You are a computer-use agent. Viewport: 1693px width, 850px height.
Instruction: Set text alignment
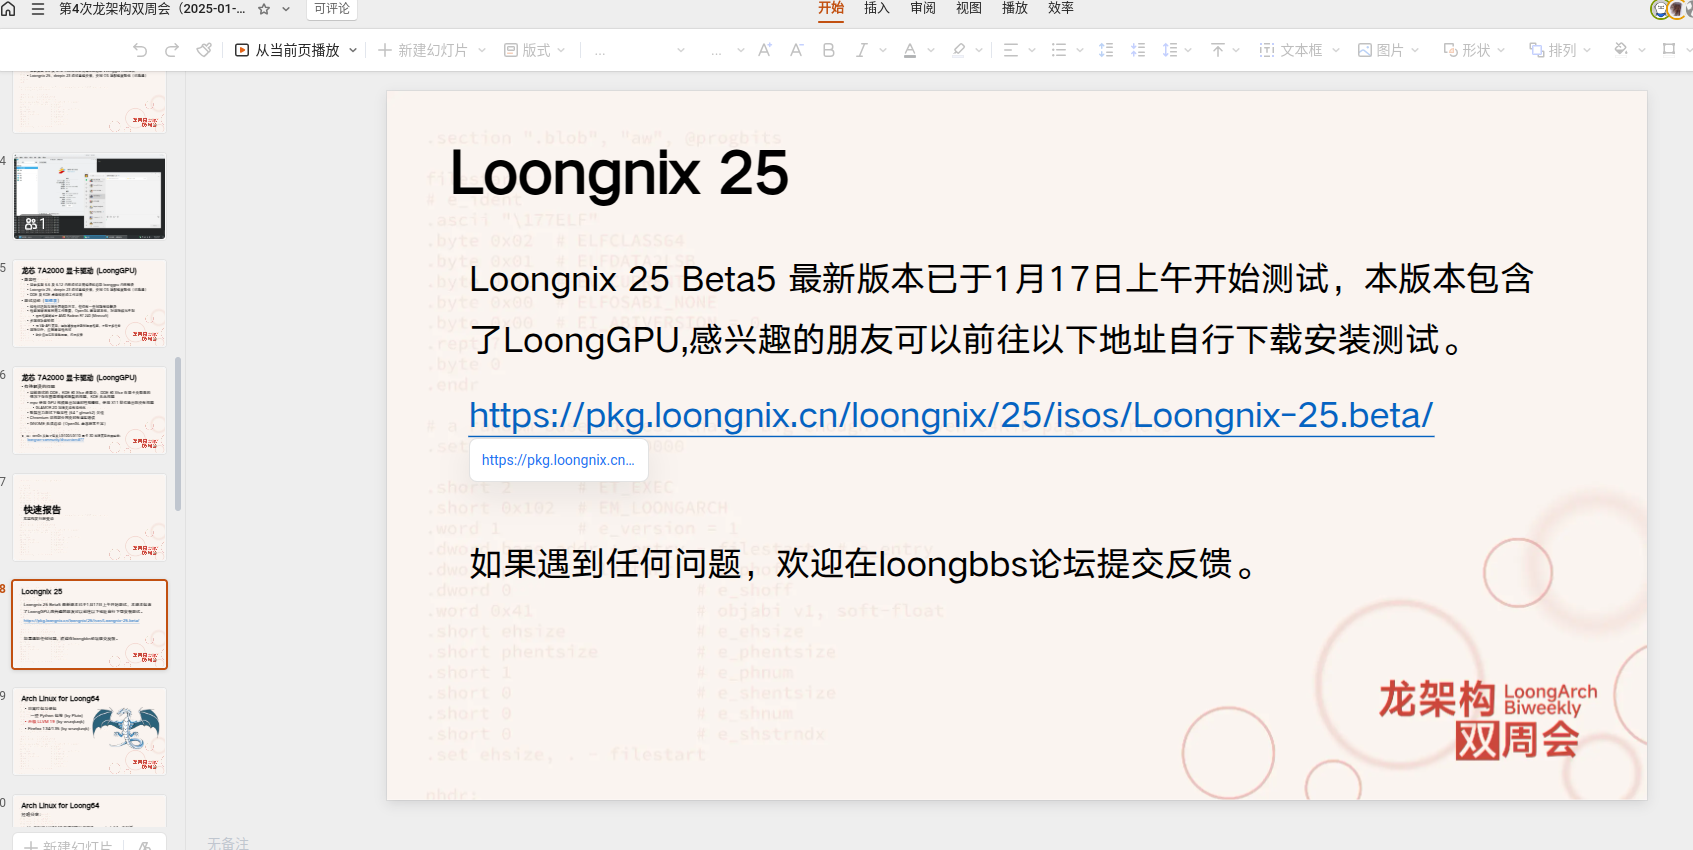point(1011,50)
